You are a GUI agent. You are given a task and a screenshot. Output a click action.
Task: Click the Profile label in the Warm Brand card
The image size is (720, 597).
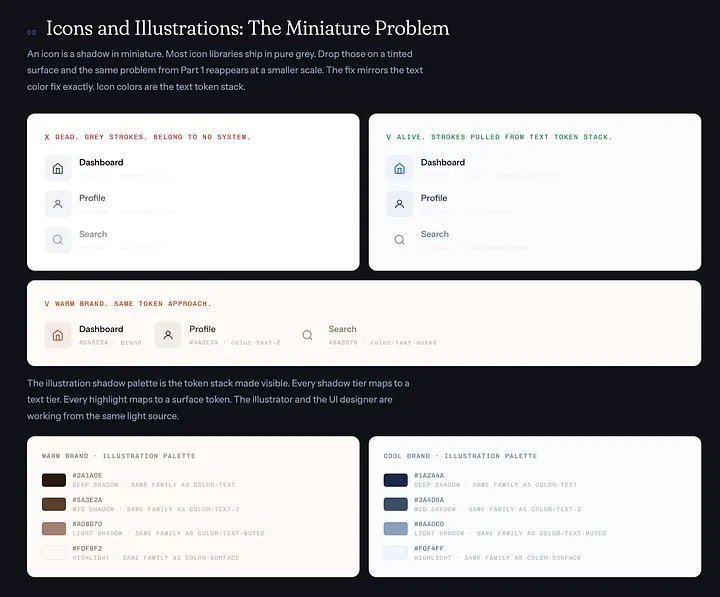pyautogui.click(x=202, y=329)
